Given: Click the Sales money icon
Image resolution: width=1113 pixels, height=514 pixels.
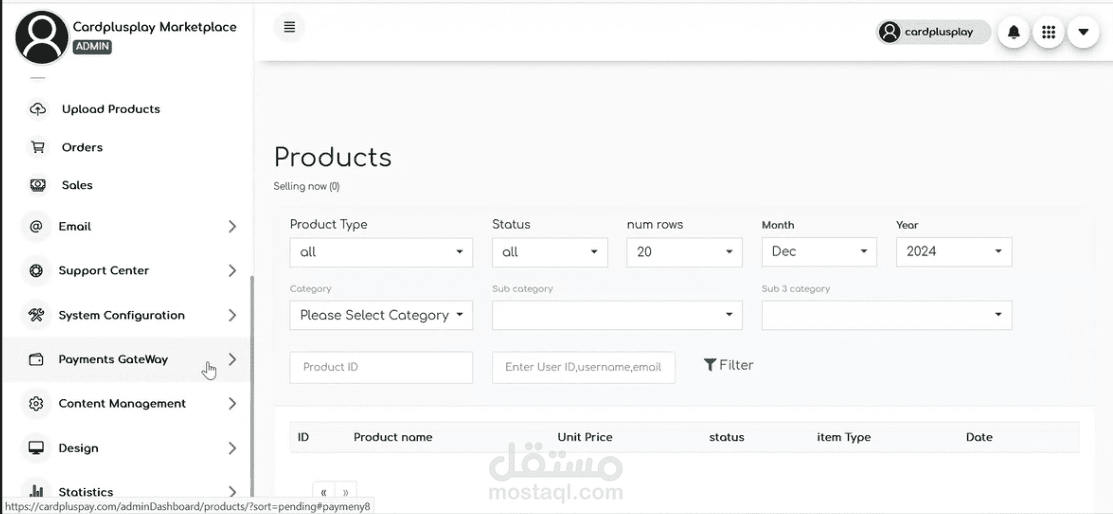Looking at the screenshot, I should [x=38, y=185].
